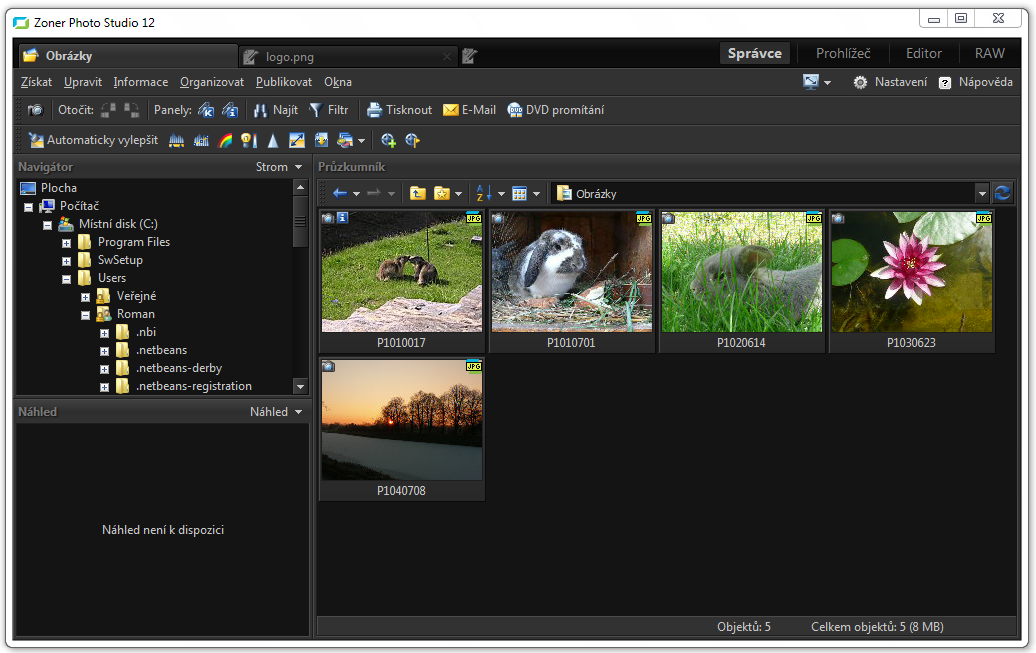Refresh the folder with blue arrows icon

tap(1002, 193)
